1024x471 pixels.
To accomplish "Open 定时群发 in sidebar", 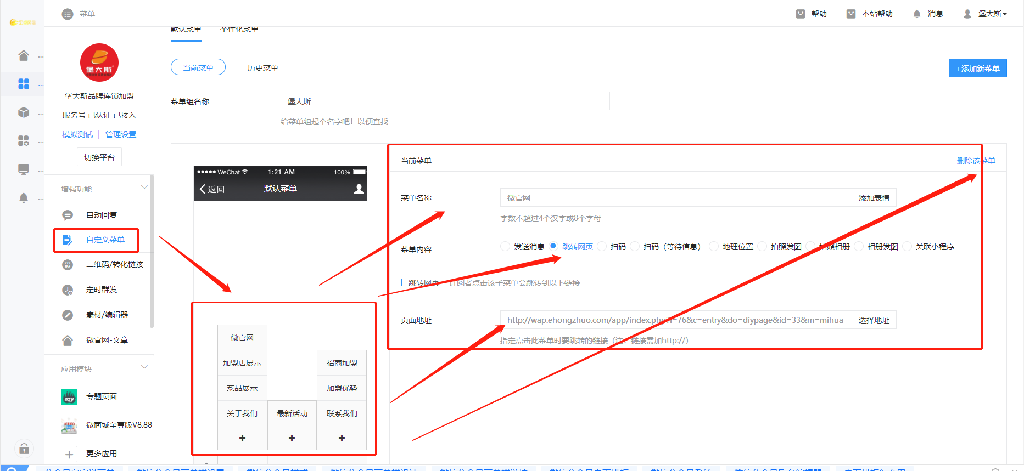I will tap(101, 289).
